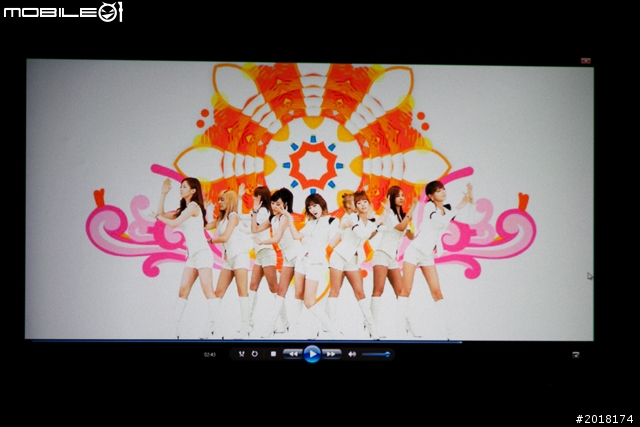Stop video playback

pos(273,354)
